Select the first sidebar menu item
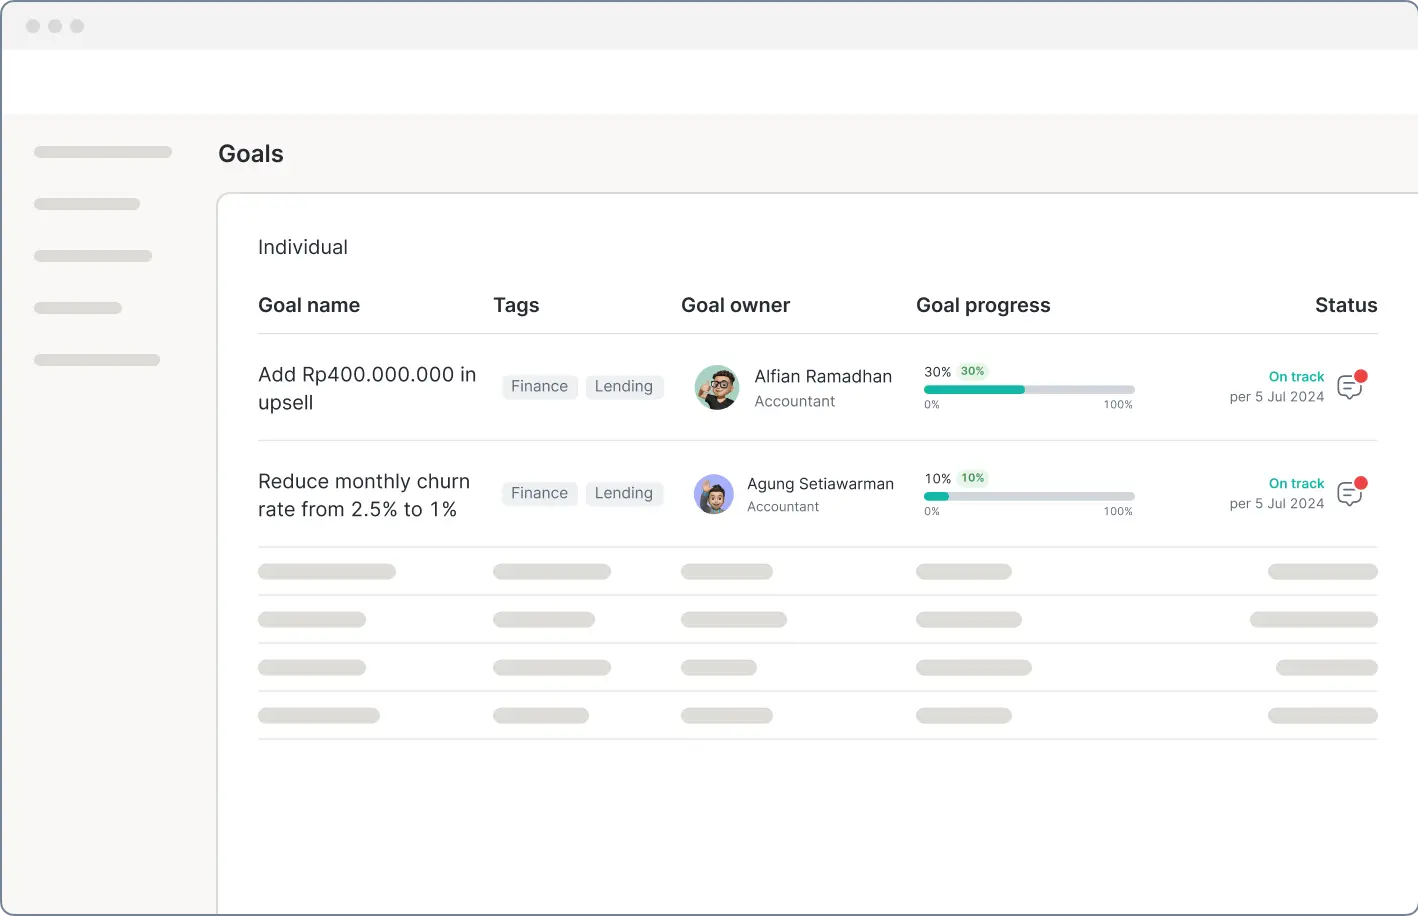Screen dimensions: 1418x916 pos(103,152)
